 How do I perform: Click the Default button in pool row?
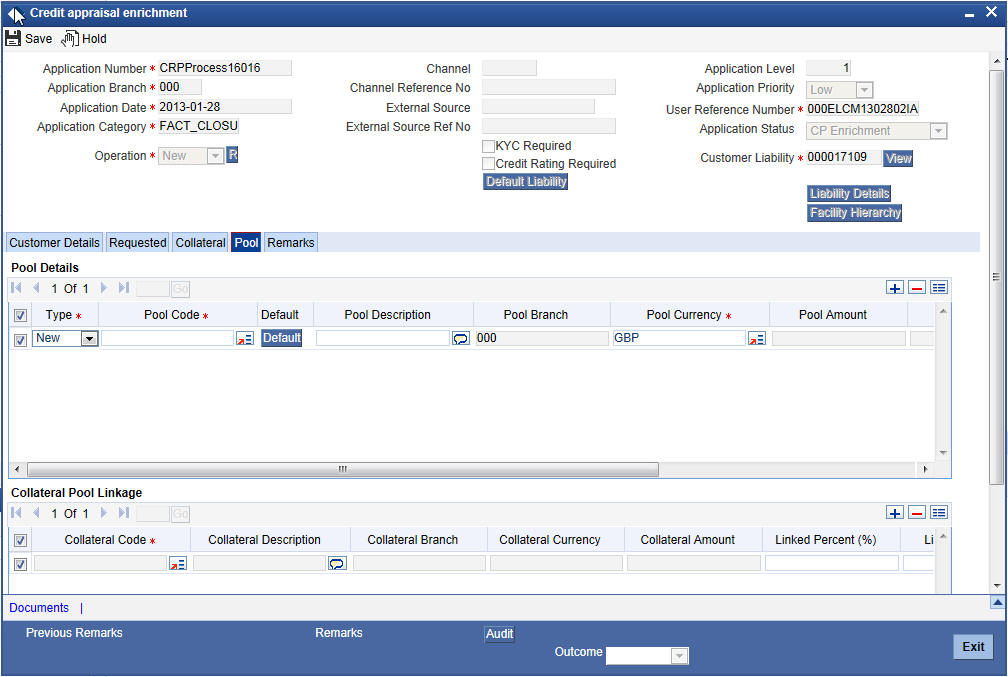(x=282, y=338)
